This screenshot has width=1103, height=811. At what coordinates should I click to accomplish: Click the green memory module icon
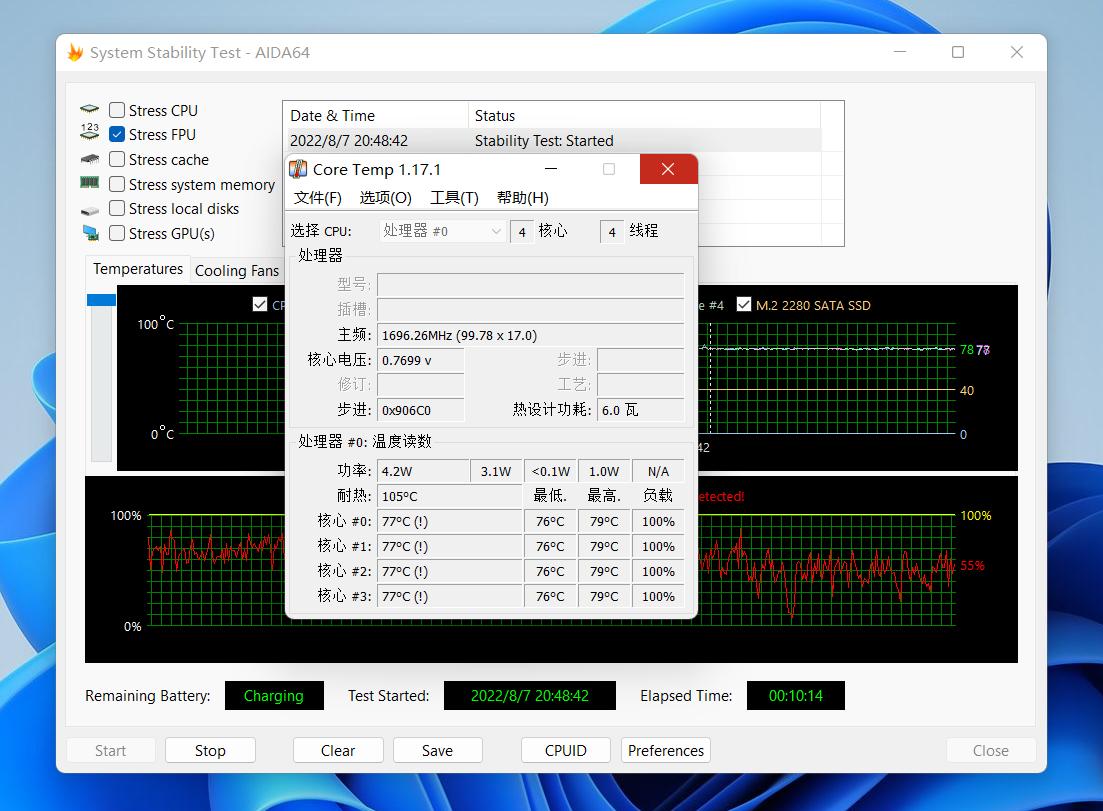(90, 183)
